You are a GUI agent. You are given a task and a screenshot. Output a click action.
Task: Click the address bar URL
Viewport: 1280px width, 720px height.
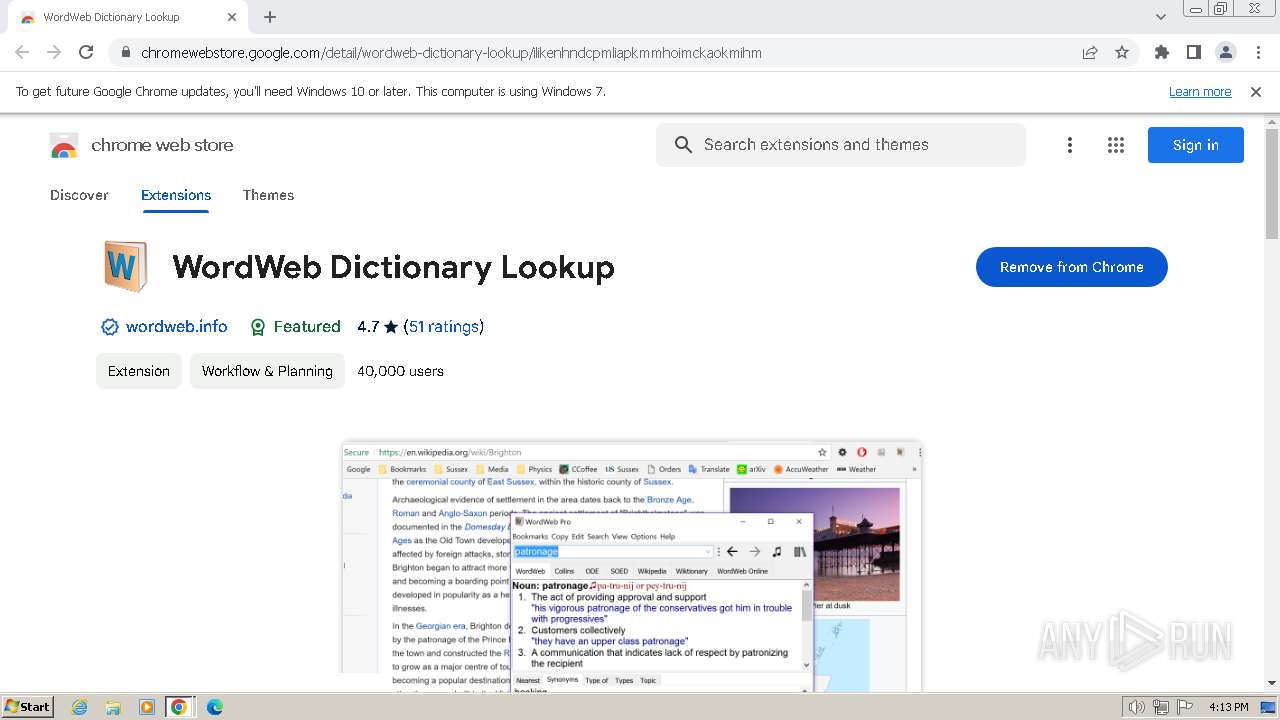(451, 53)
